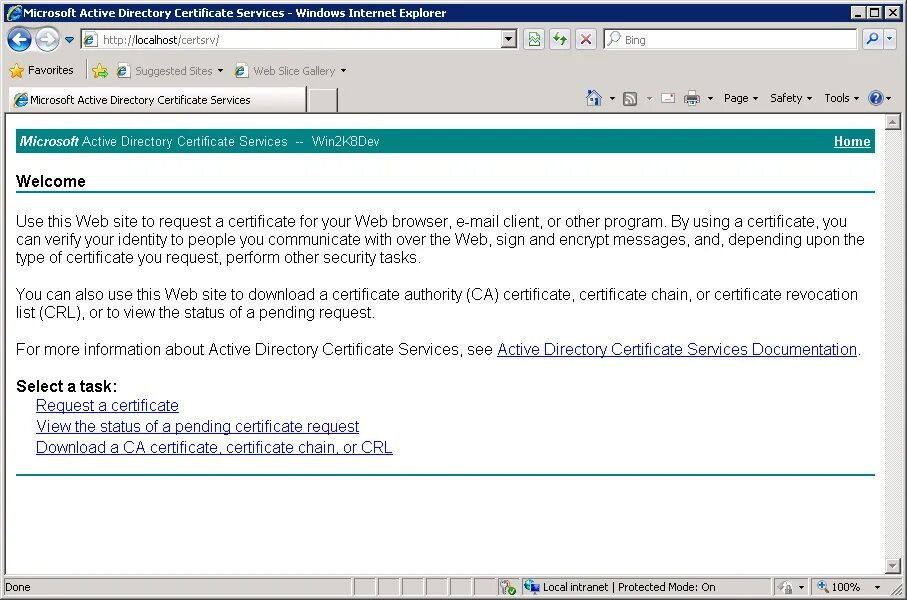
Task: Open the Safety menu
Action: point(791,98)
